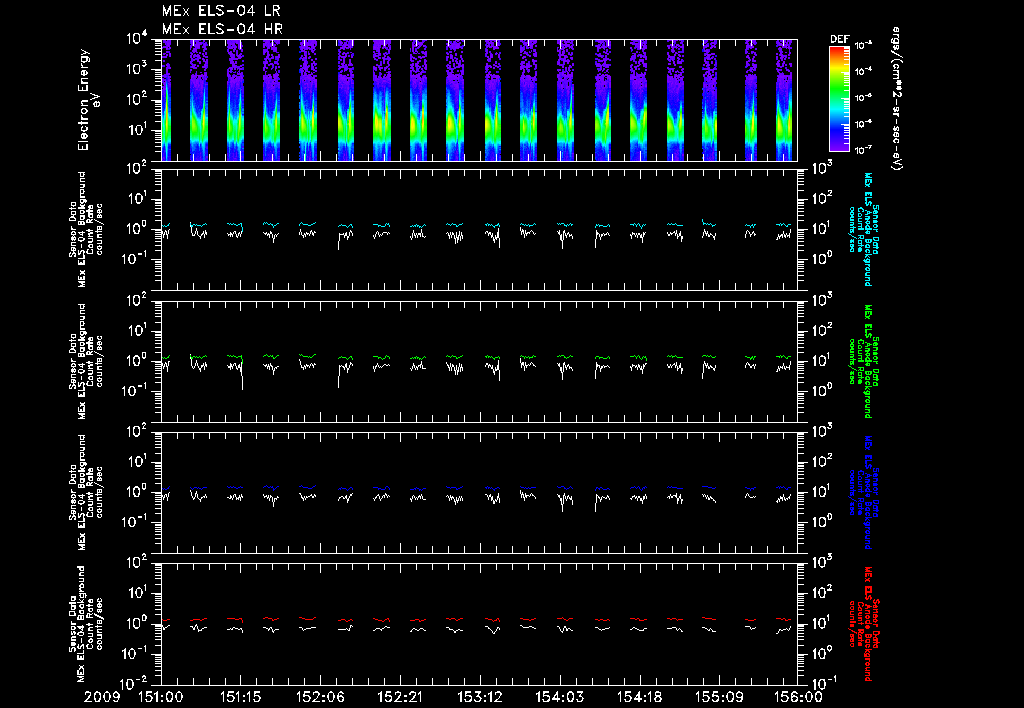The width and height of the screenshot is (1024, 708).
Task: Click the "DEF" label above color bar
Action: pyautogui.click(x=839, y=39)
